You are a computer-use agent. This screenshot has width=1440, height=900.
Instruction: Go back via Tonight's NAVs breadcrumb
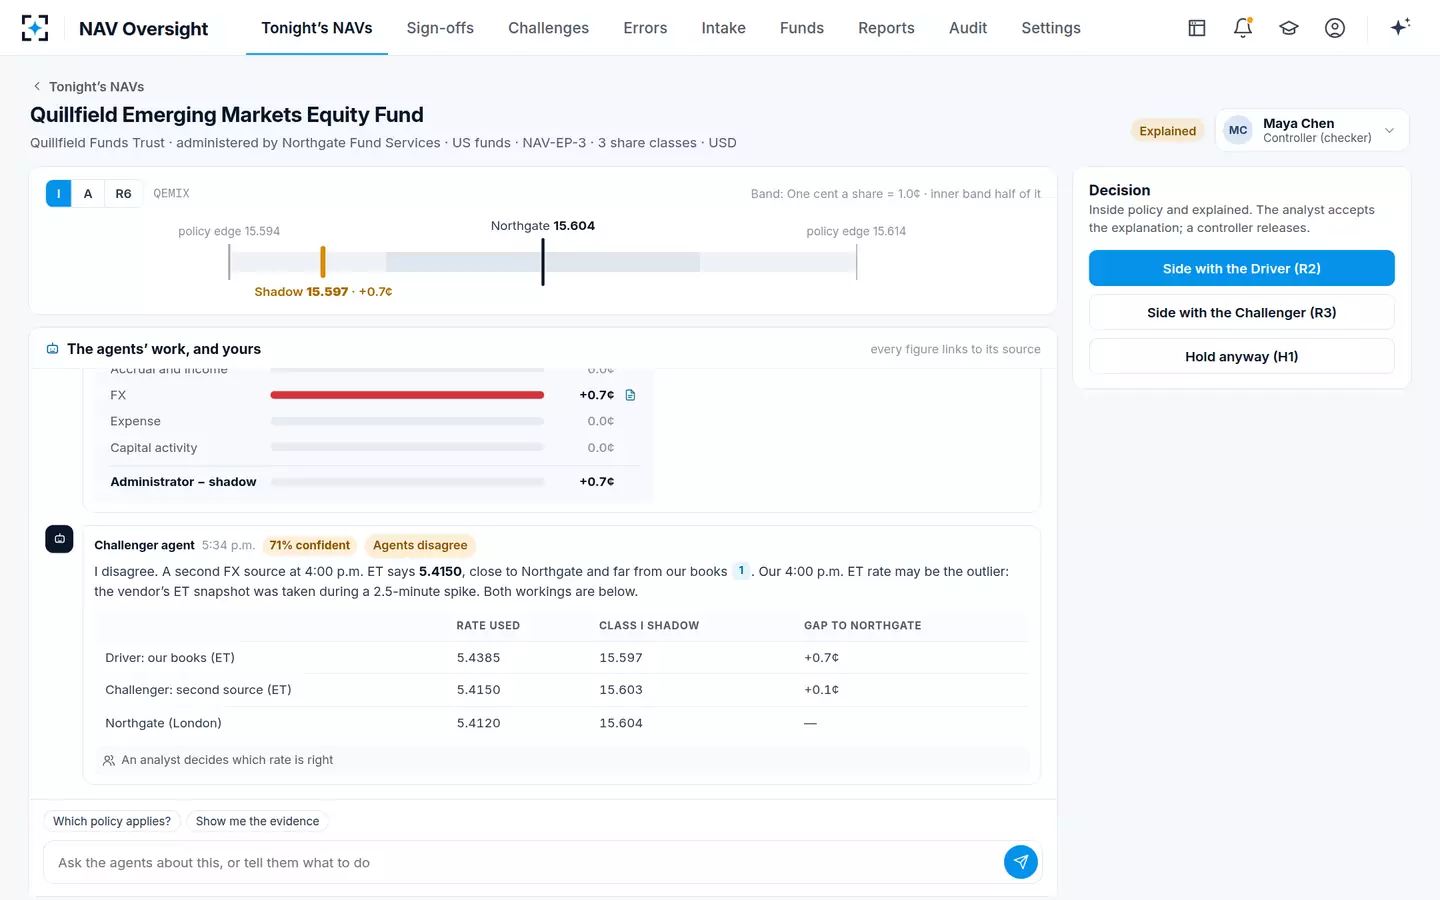point(96,86)
